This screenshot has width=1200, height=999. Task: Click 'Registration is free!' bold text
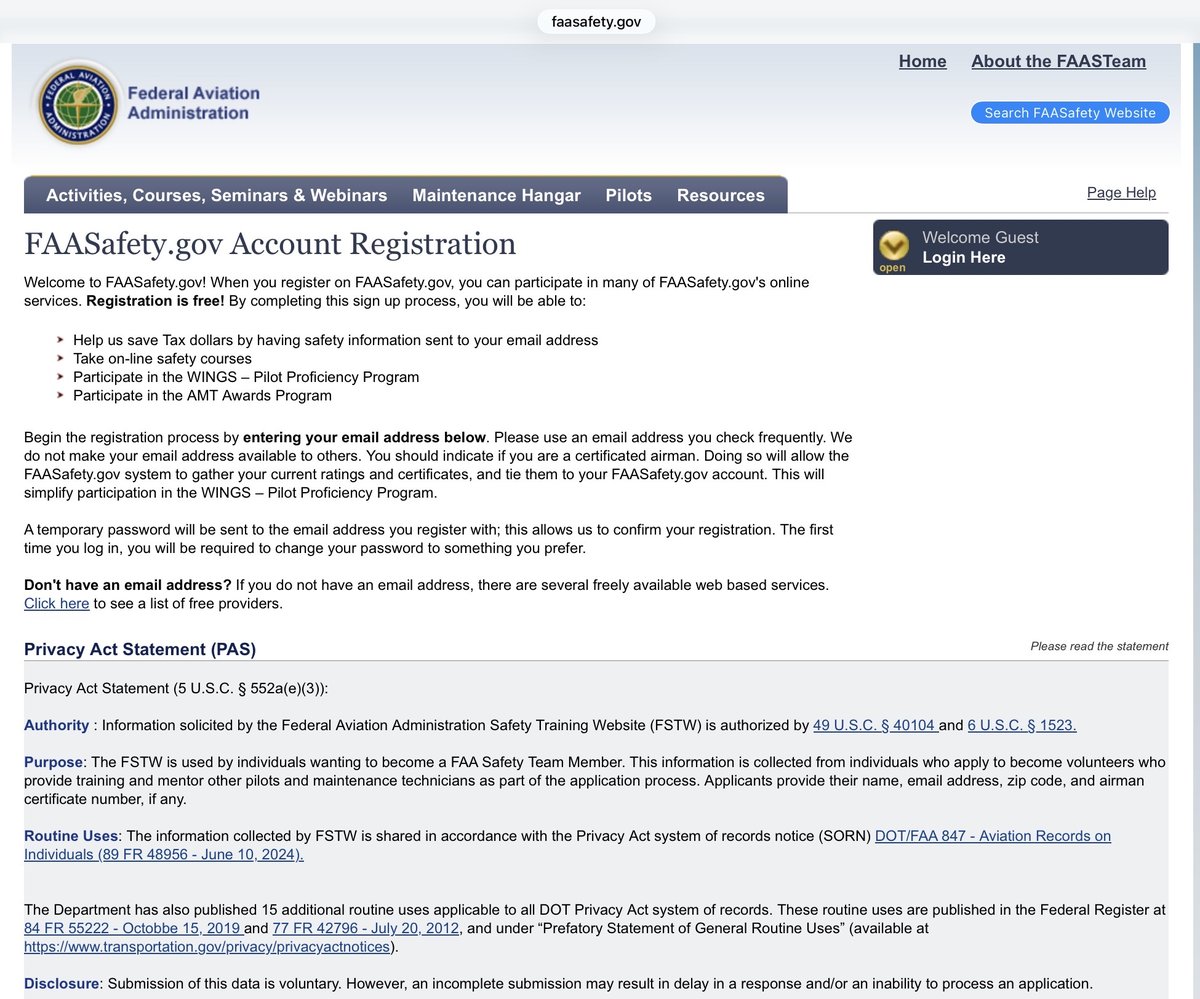tap(155, 300)
